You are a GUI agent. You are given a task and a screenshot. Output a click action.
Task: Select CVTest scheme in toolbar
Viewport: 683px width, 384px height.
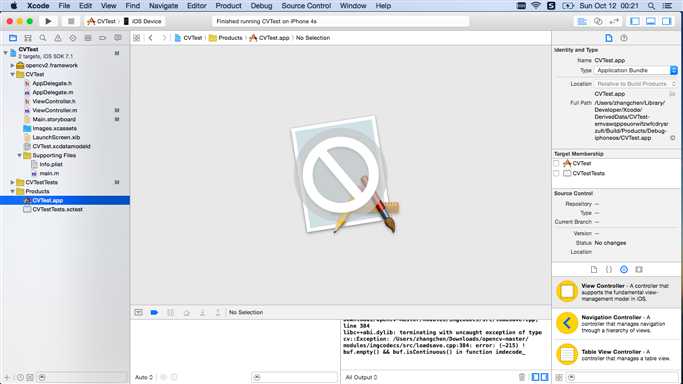coord(101,21)
